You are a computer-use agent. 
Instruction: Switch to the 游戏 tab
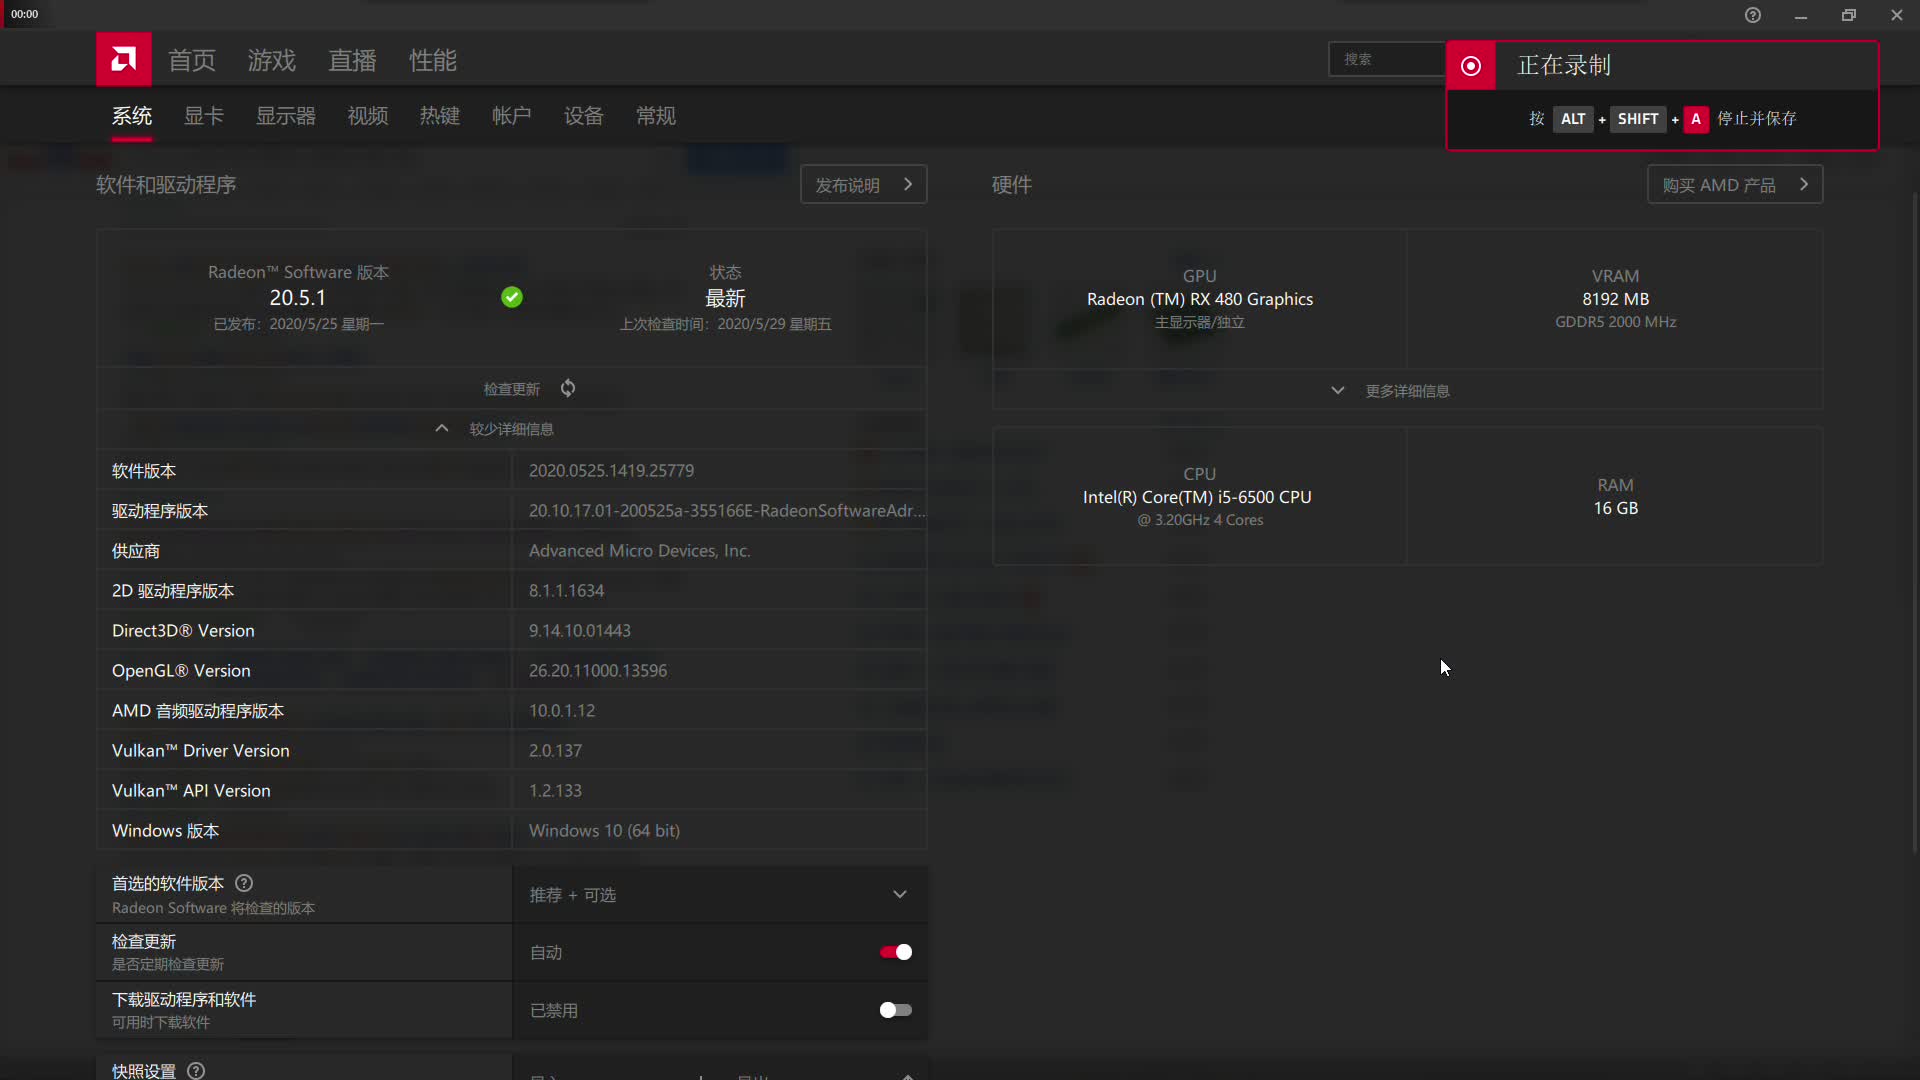coord(271,60)
